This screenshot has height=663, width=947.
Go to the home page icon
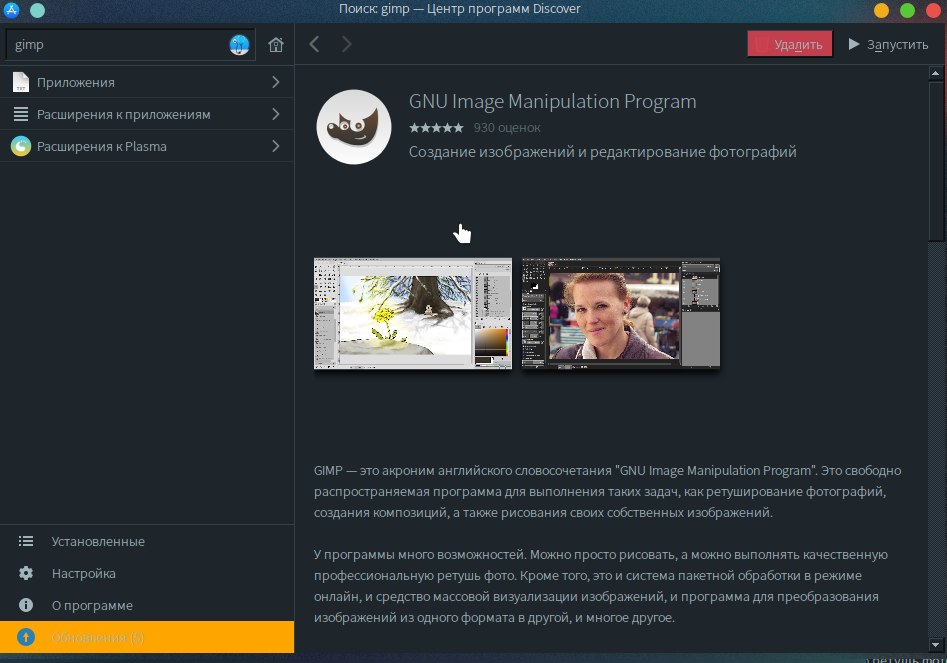coord(276,45)
